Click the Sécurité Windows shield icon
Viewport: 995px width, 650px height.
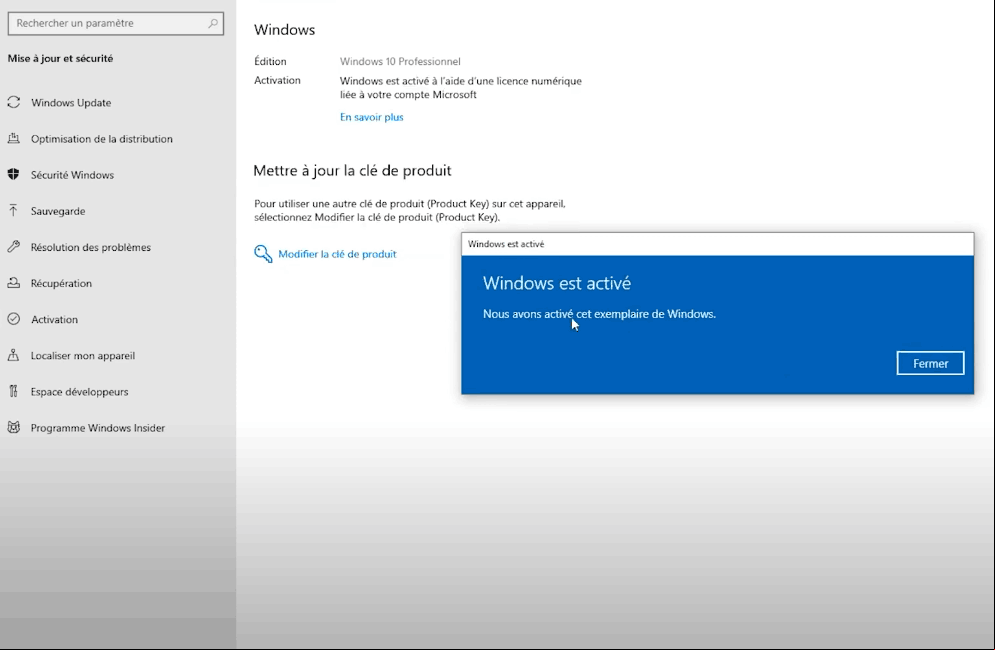coord(13,175)
